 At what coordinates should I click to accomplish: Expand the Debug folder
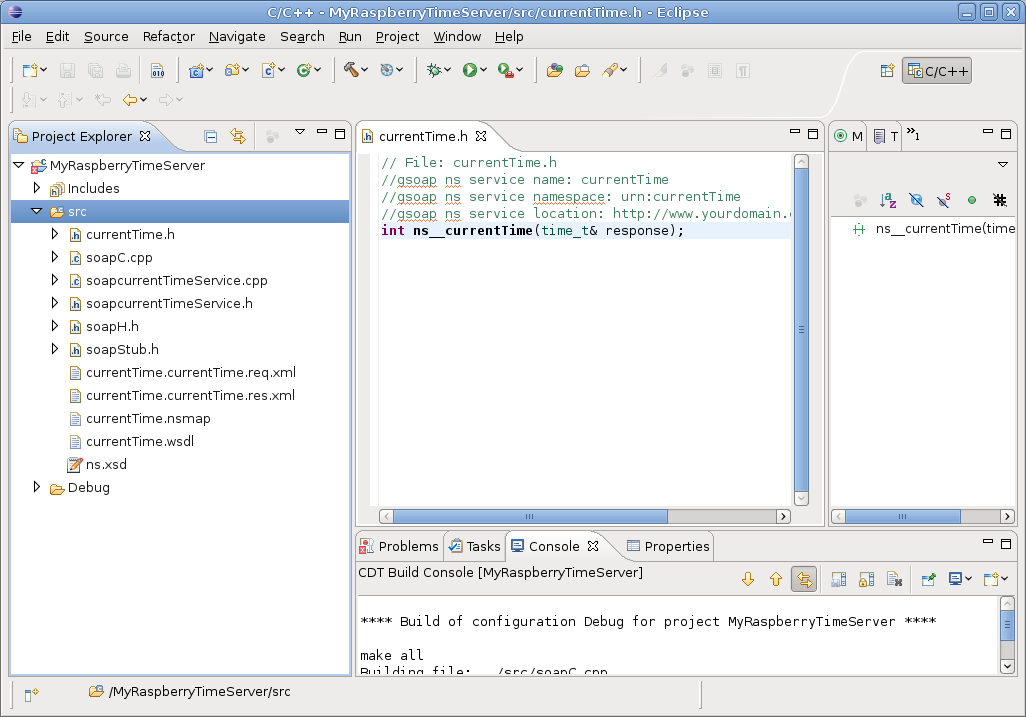tap(37, 487)
